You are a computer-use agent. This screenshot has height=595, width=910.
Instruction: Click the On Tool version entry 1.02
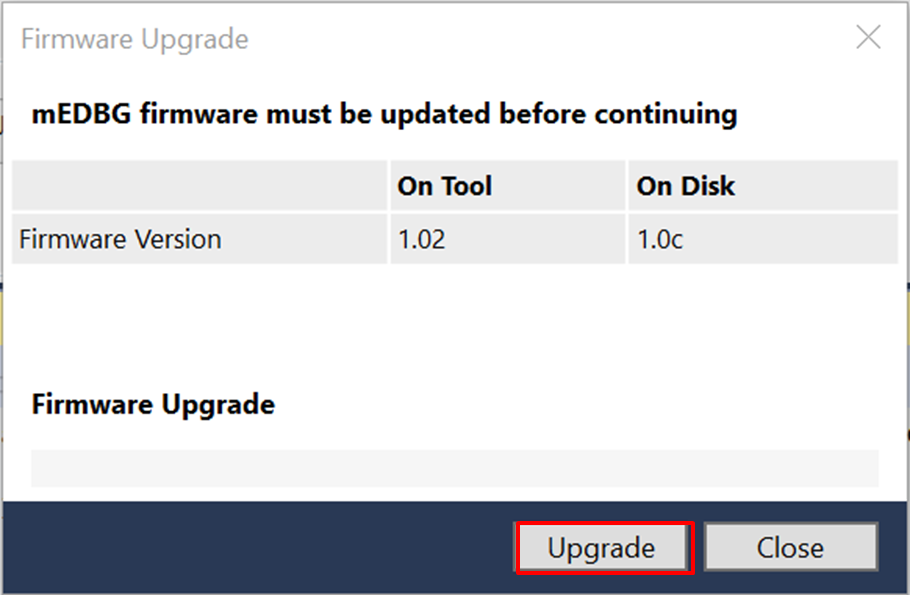(420, 239)
